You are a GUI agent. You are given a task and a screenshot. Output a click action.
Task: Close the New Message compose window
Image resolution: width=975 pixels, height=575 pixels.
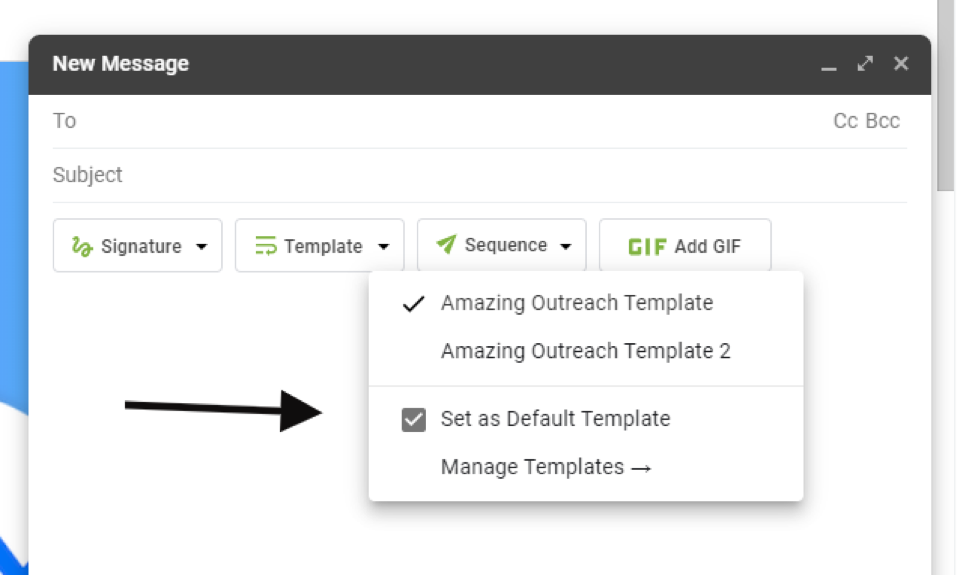click(x=901, y=64)
